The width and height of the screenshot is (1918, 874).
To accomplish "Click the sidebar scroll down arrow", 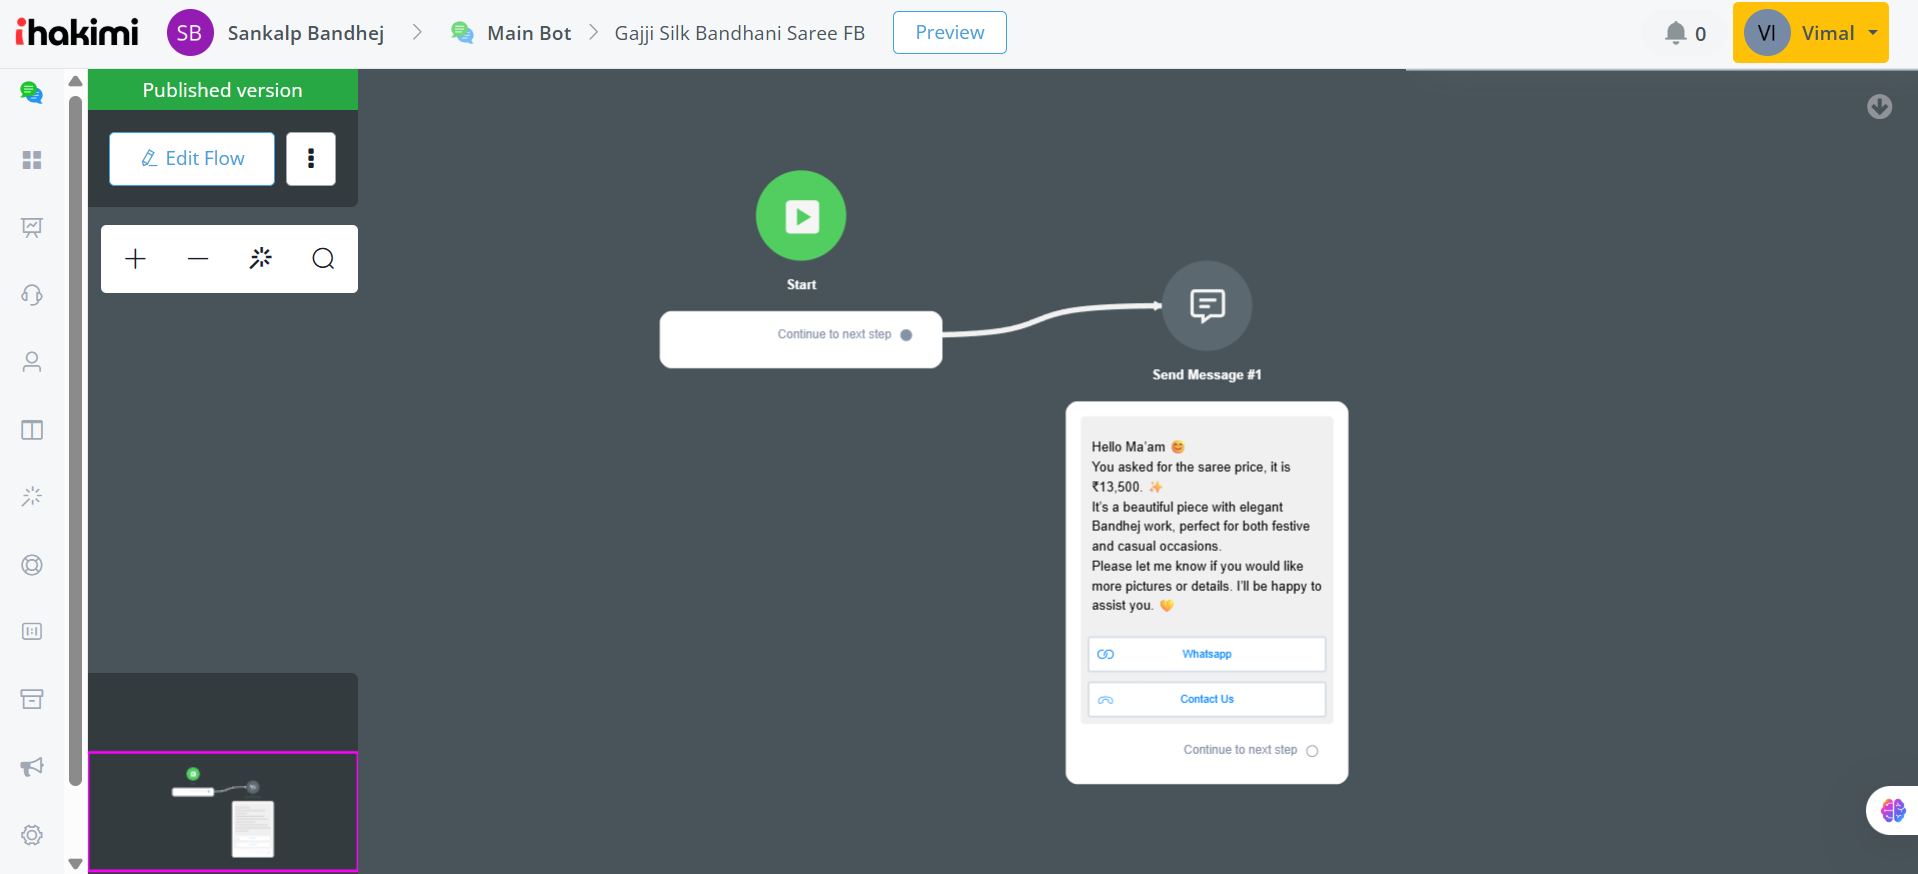I will pos(75,863).
